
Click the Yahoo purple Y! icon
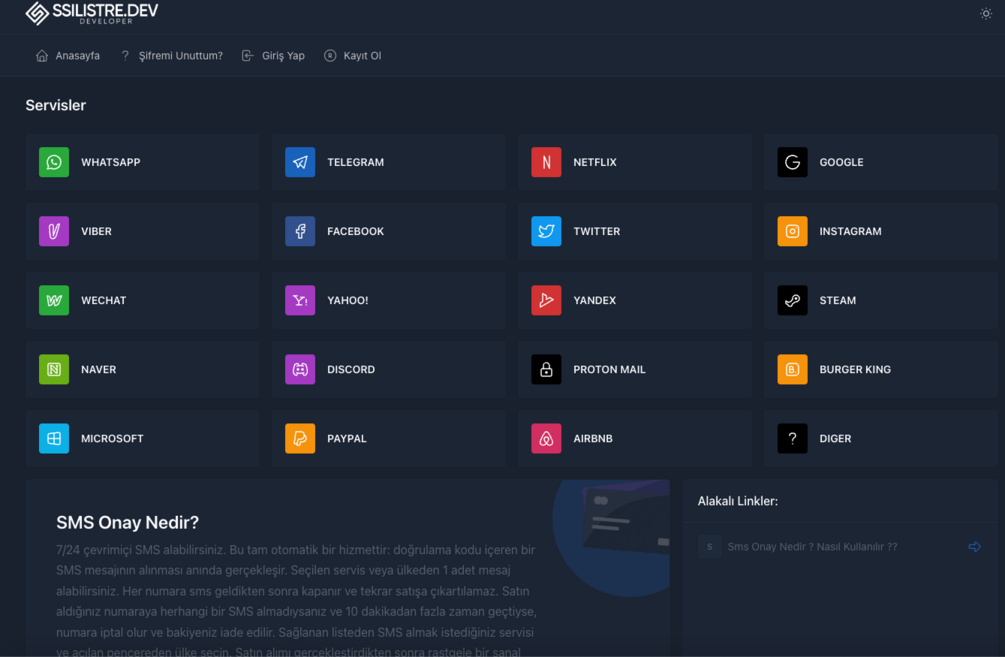300,301
